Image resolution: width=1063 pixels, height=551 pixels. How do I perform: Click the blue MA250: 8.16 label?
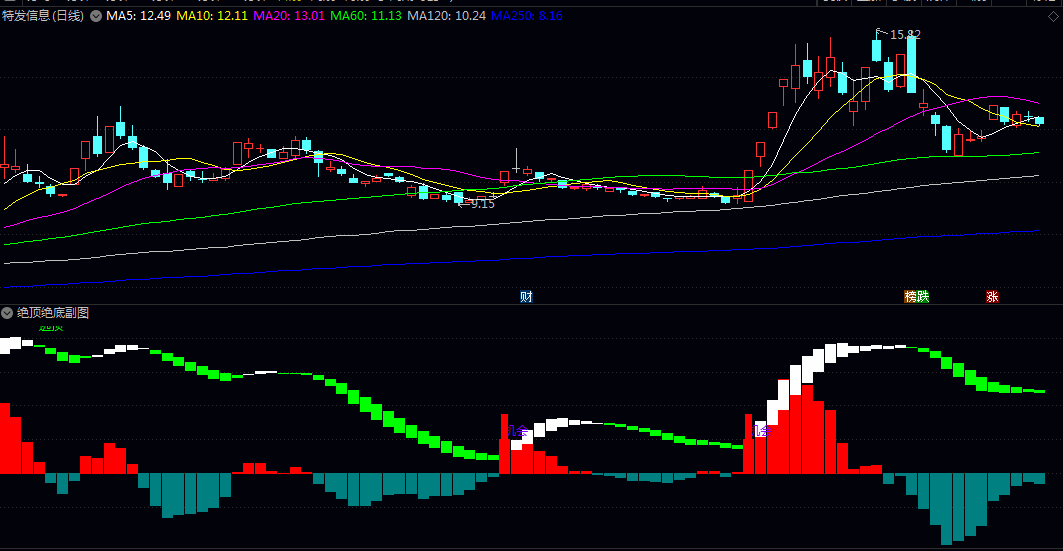[x=527, y=16]
